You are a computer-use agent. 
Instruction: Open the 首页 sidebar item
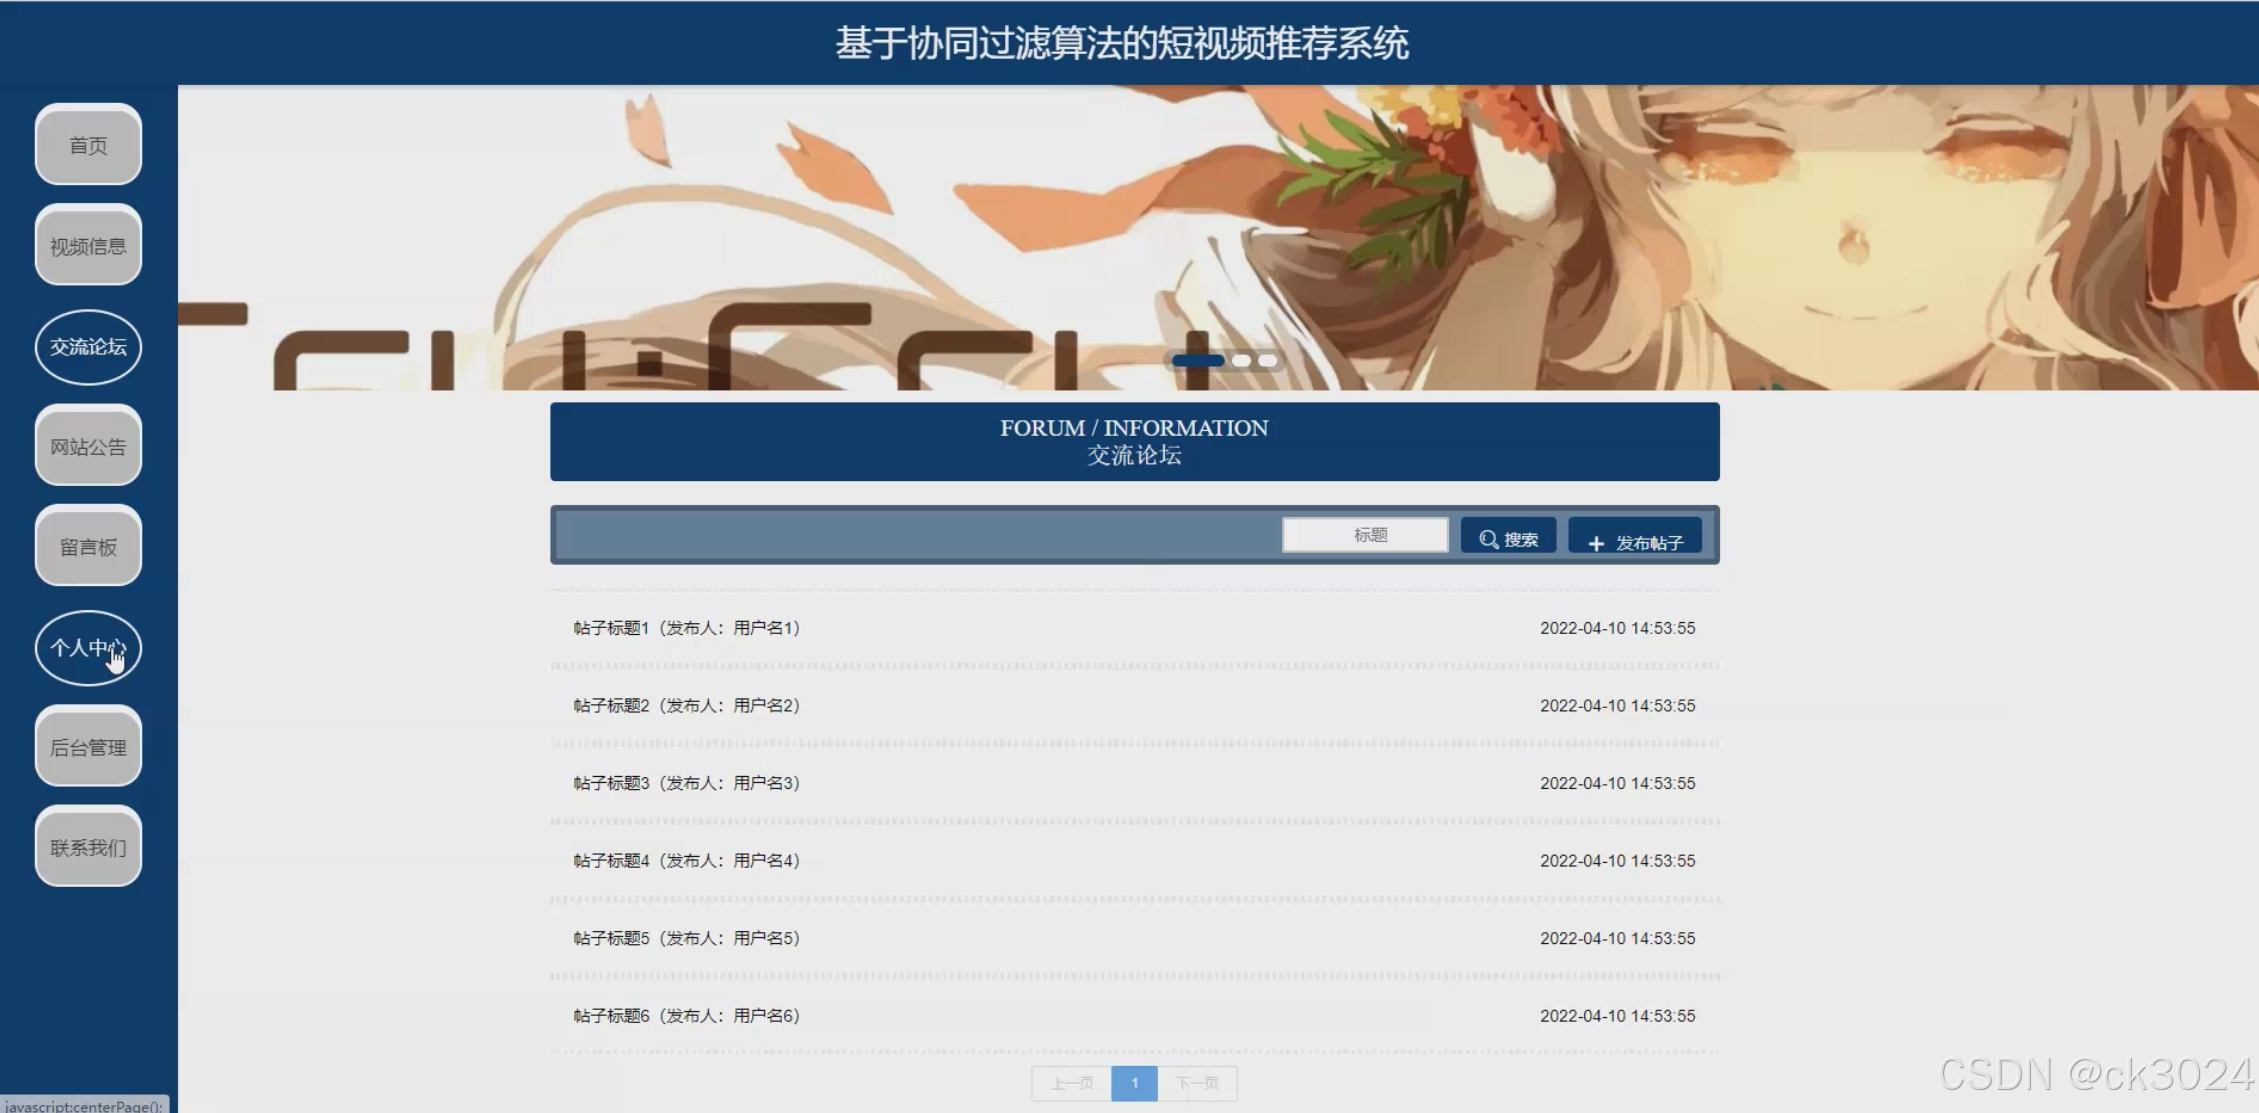88,146
